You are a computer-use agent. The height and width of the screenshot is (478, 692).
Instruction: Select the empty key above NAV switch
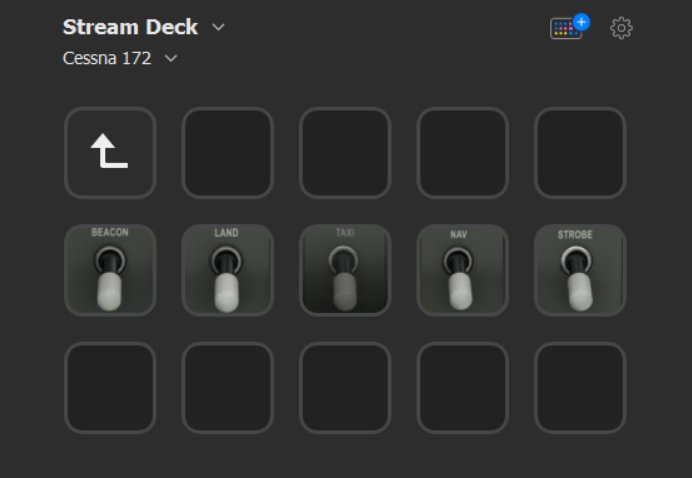463,153
